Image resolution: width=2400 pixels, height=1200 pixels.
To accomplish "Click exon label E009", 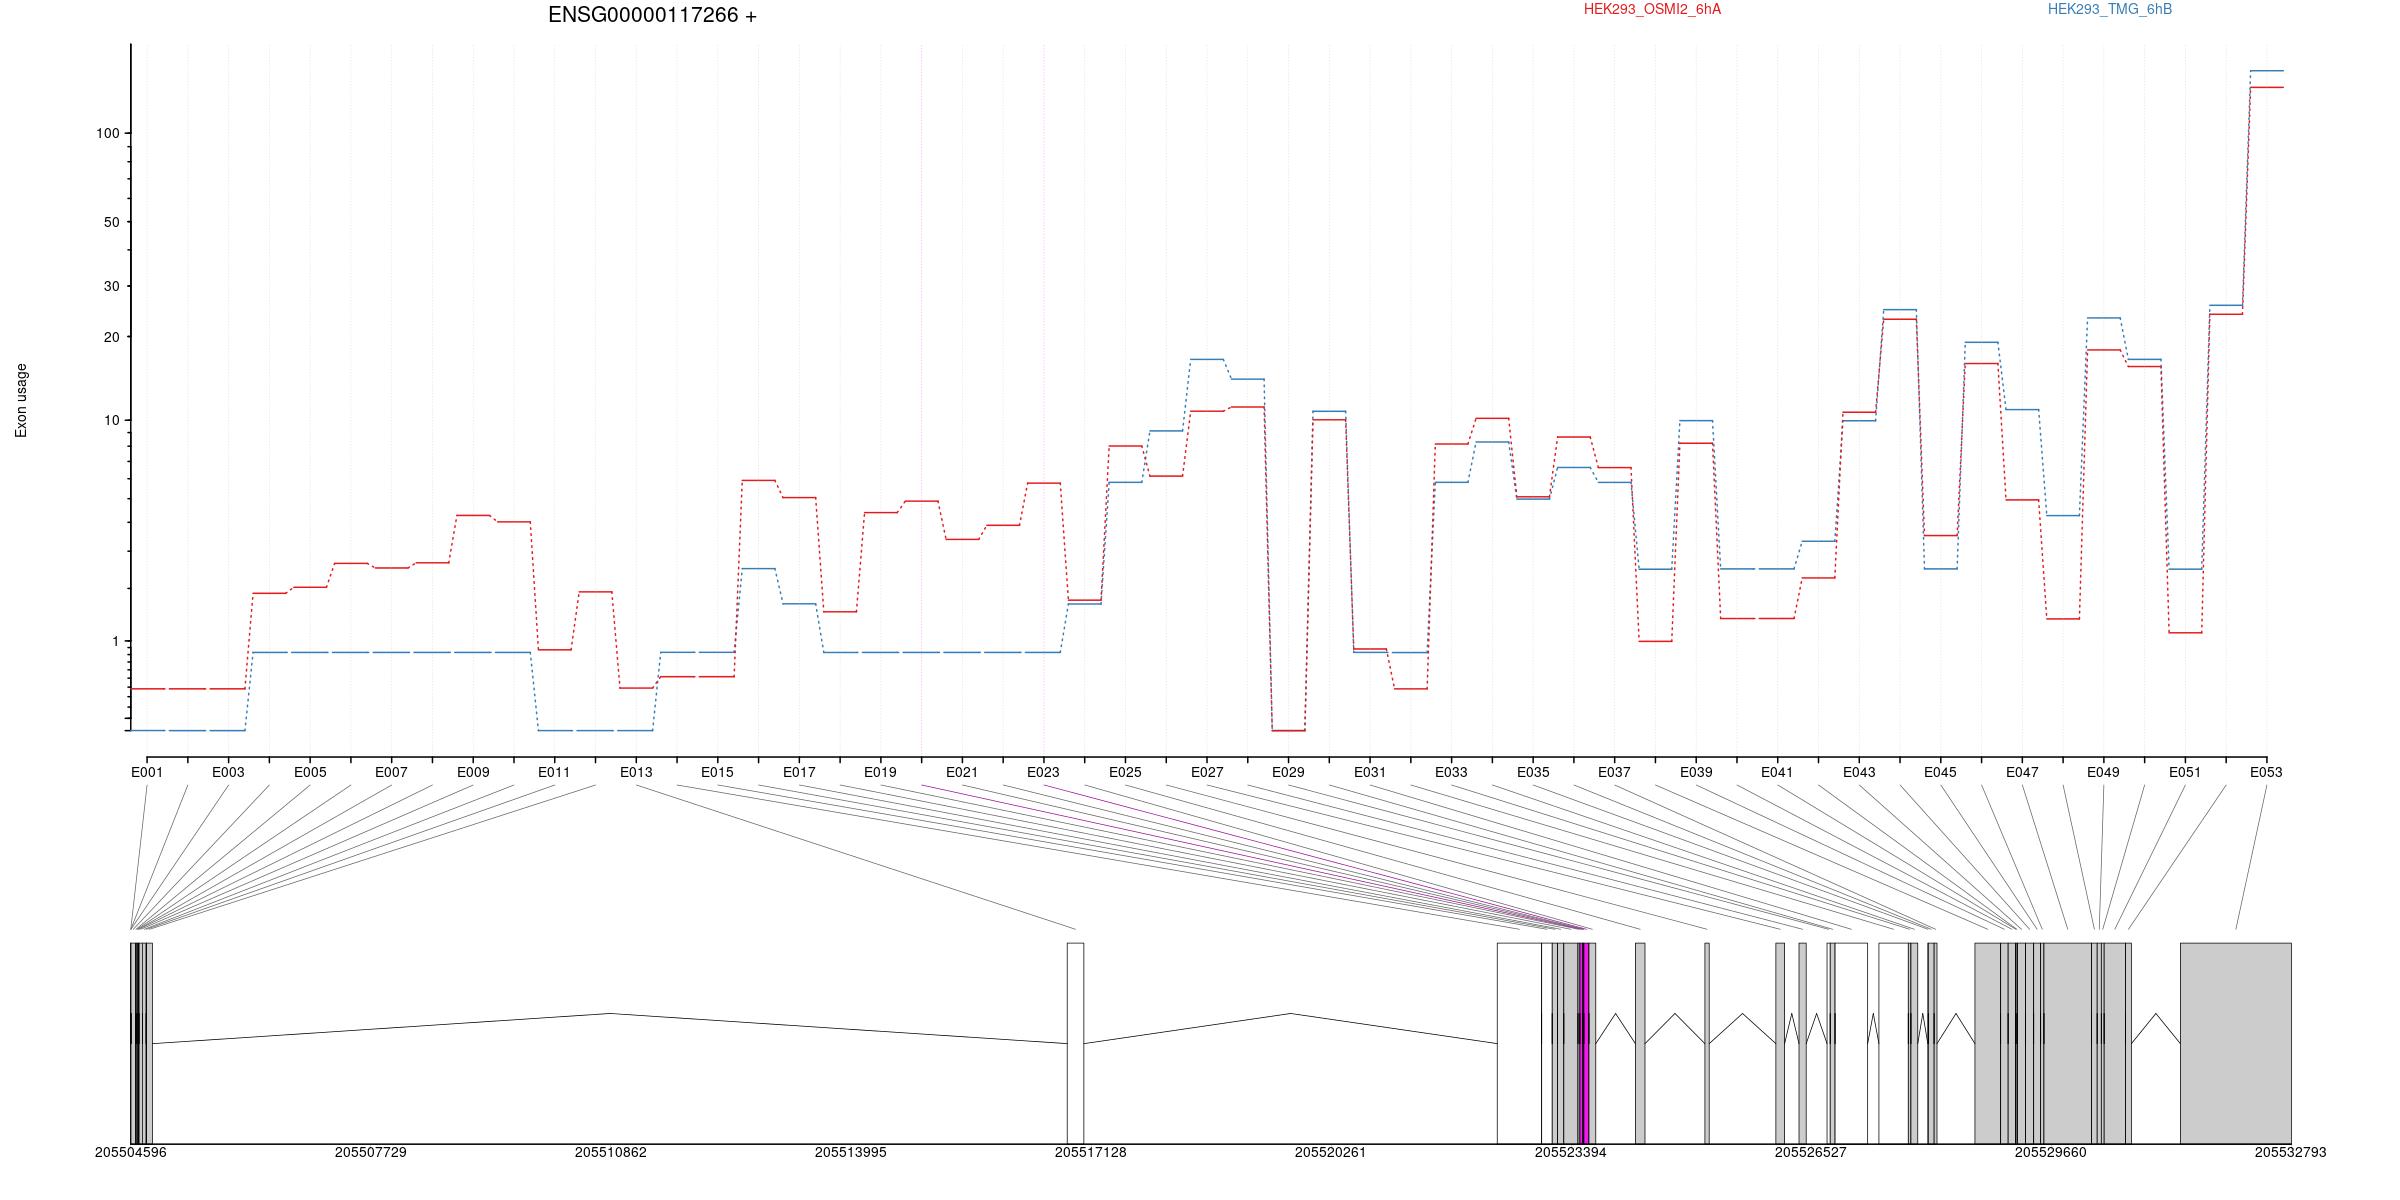I will click(473, 772).
